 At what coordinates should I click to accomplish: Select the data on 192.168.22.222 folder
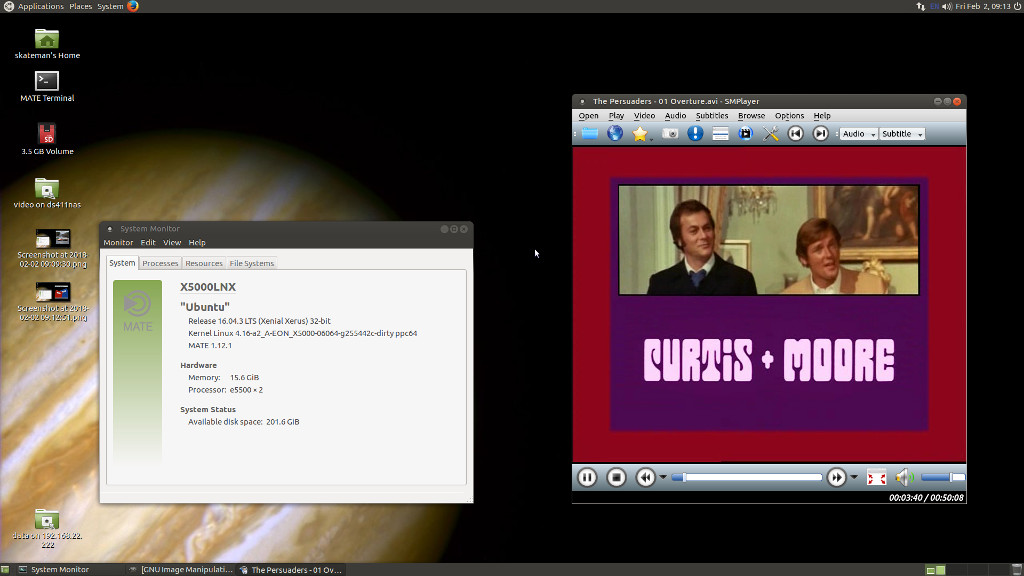[47, 528]
